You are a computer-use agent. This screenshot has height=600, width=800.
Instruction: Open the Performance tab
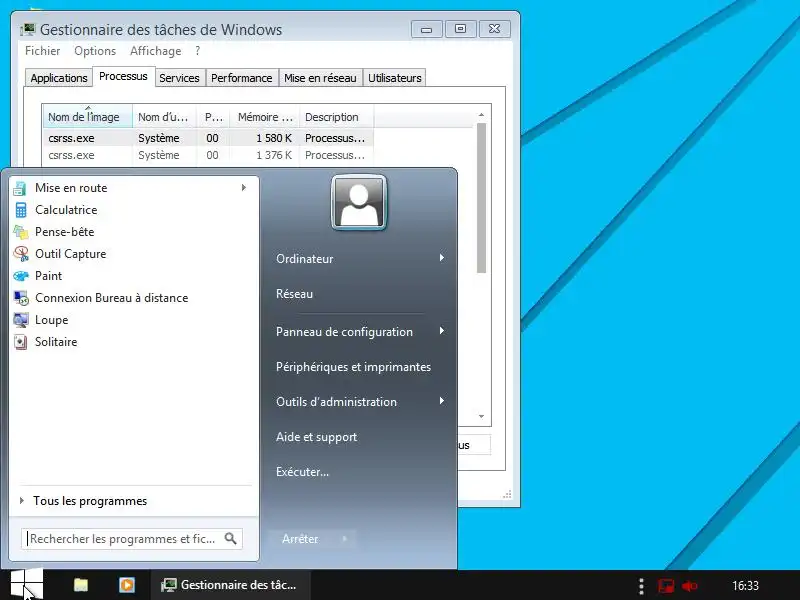[241, 78]
